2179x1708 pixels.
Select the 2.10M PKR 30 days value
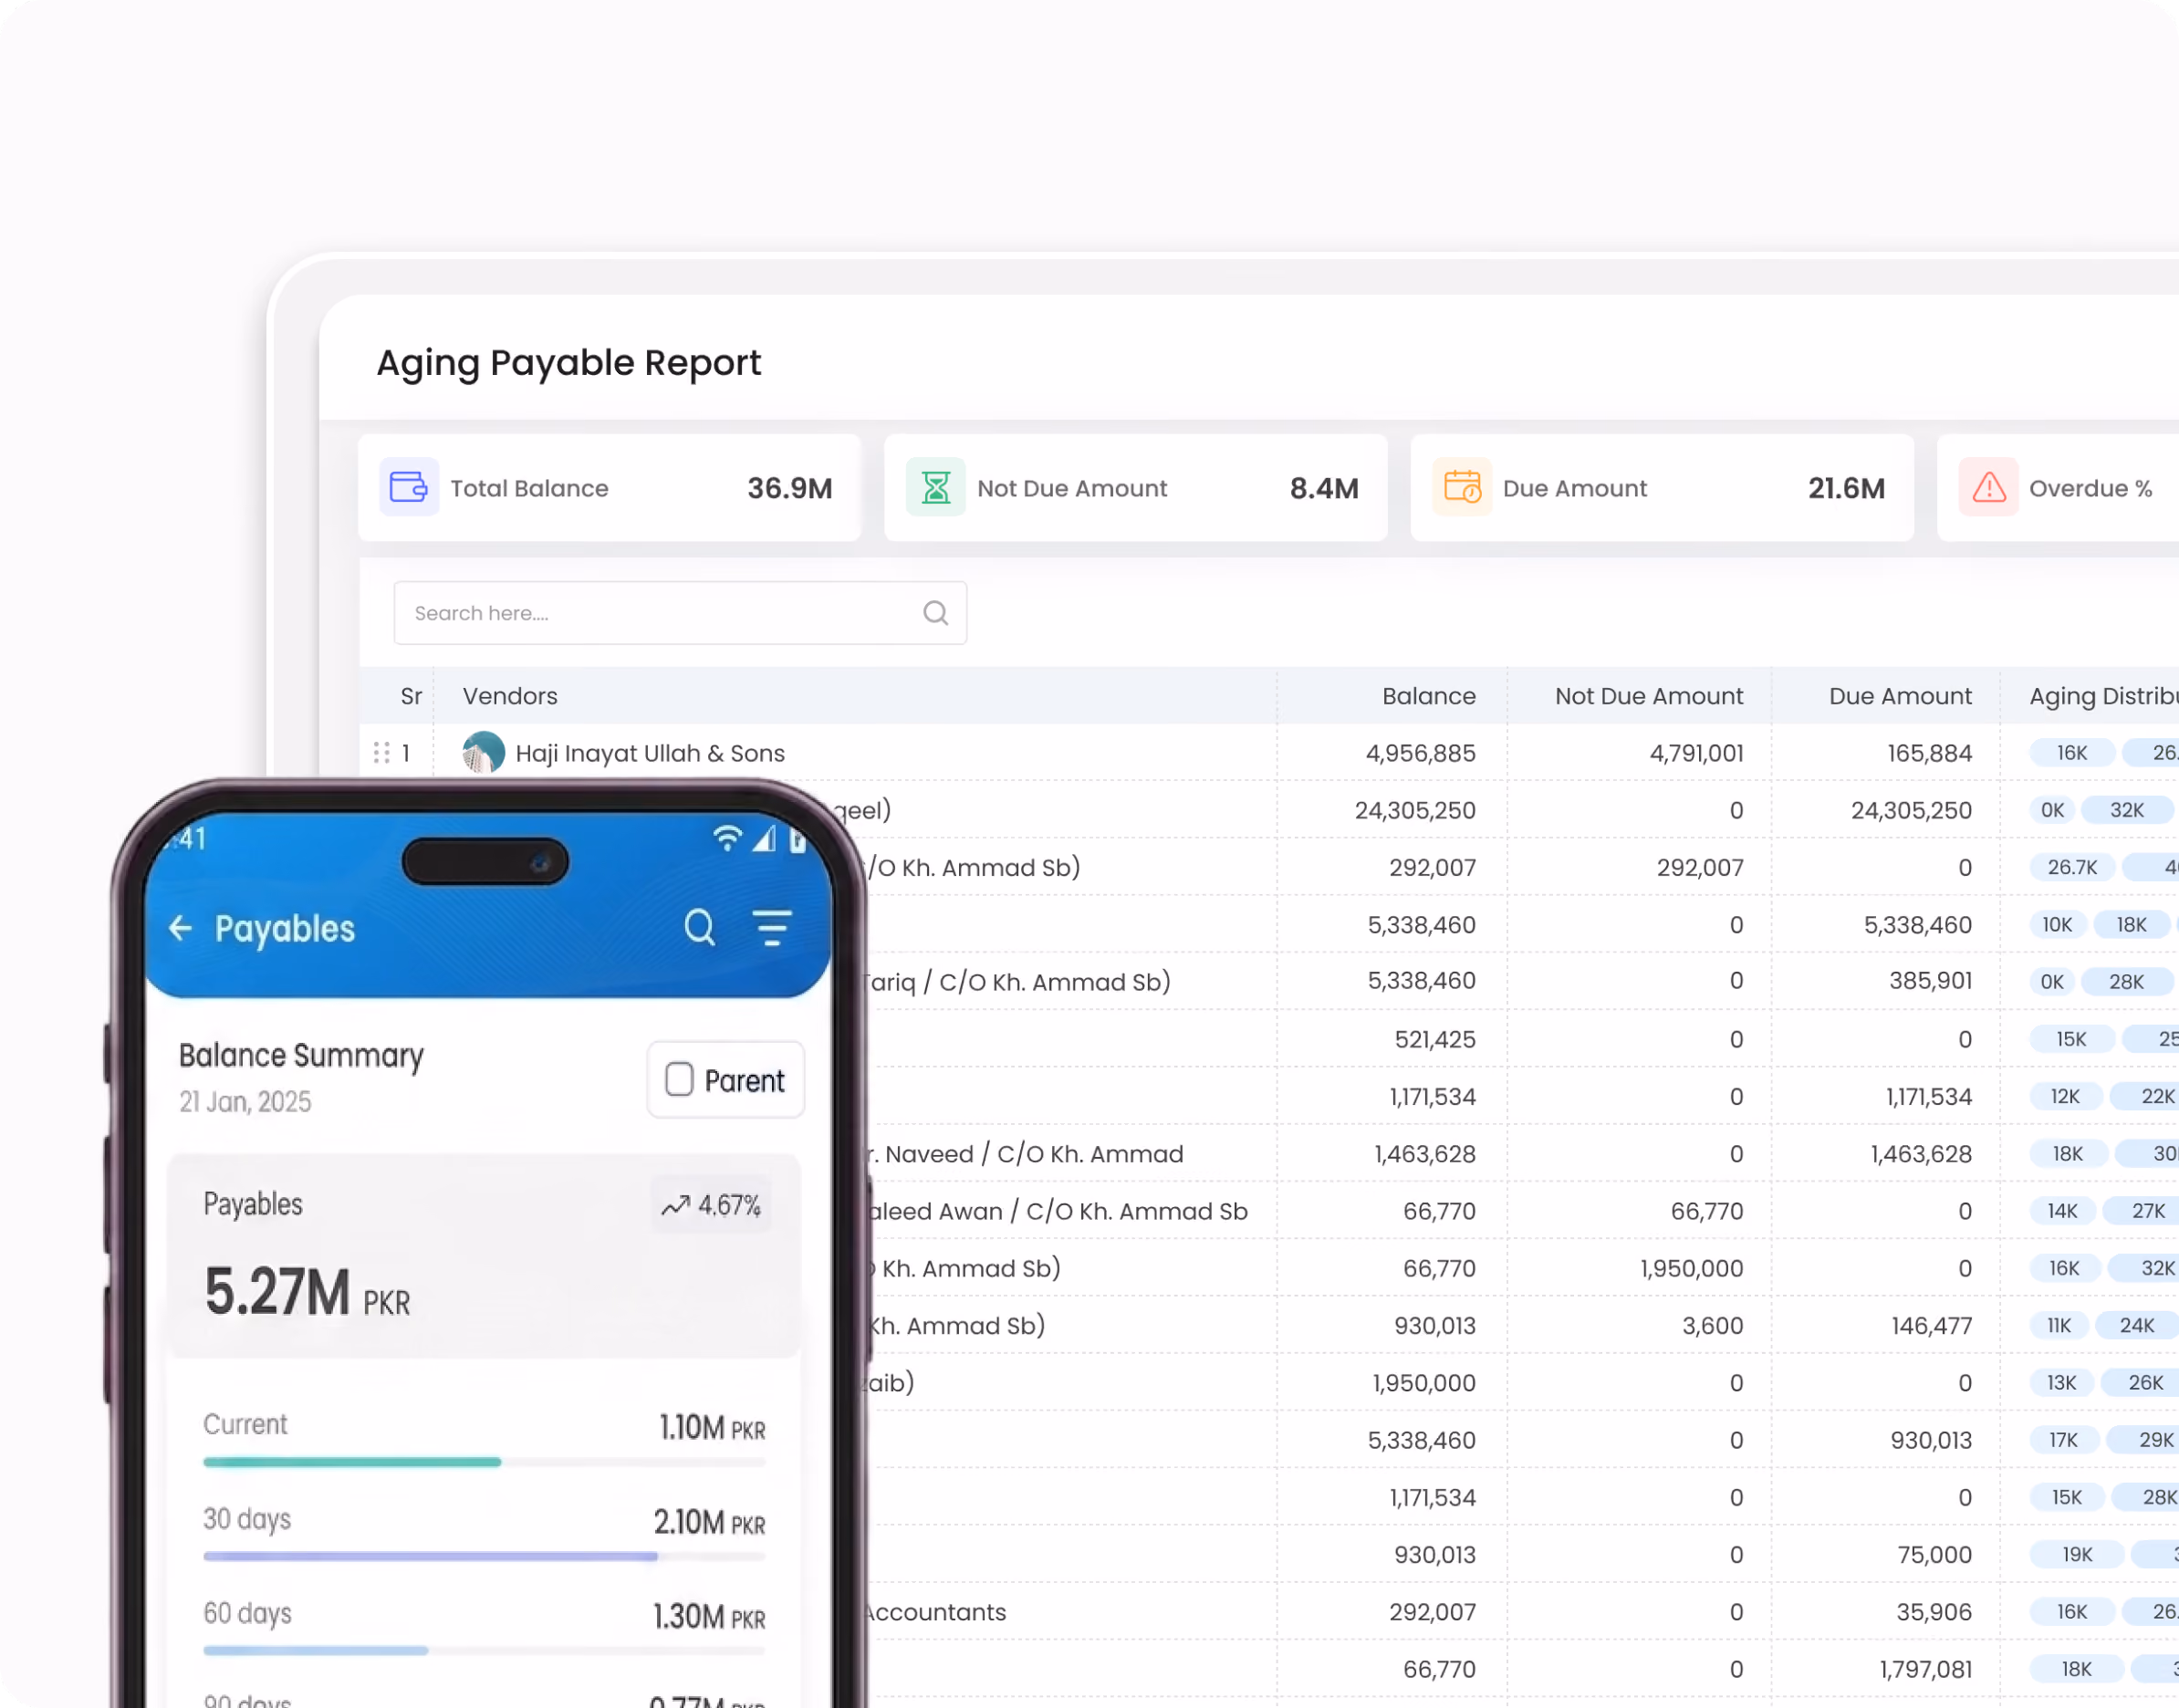[x=709, y=1522]
